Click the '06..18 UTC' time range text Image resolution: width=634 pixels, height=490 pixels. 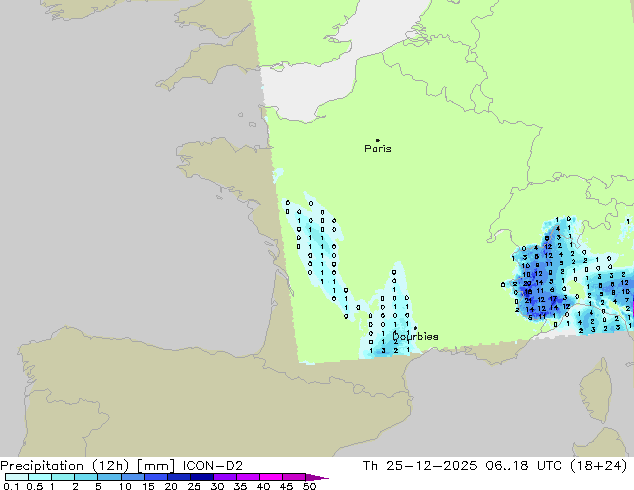[524, 466]
